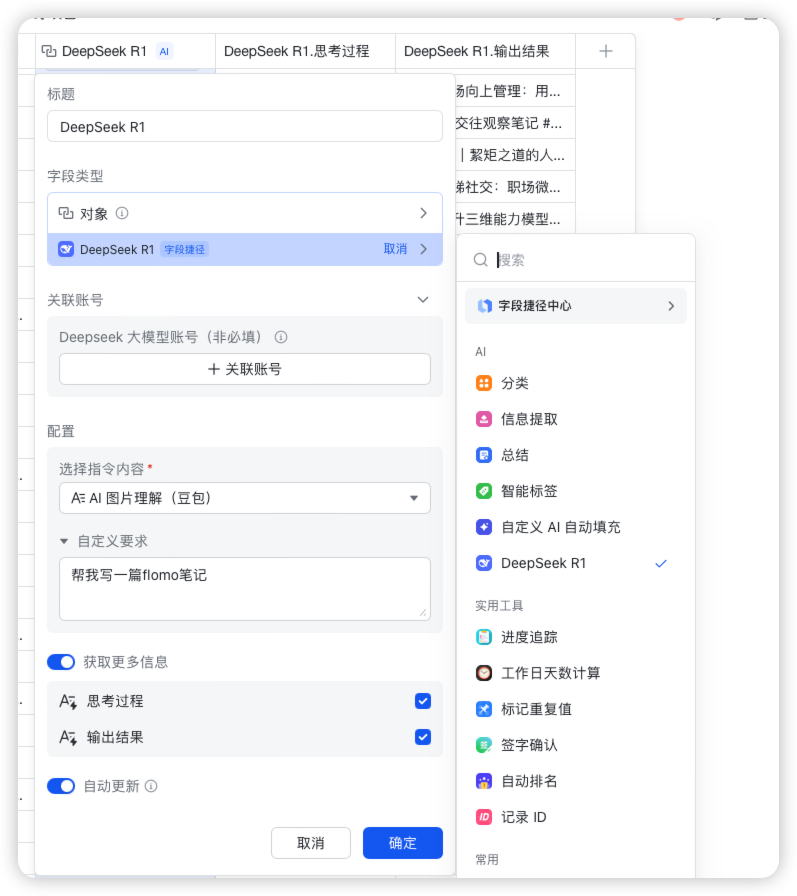Click the search magnifier icon
The image size is (797, 896).
coord(480,260)
